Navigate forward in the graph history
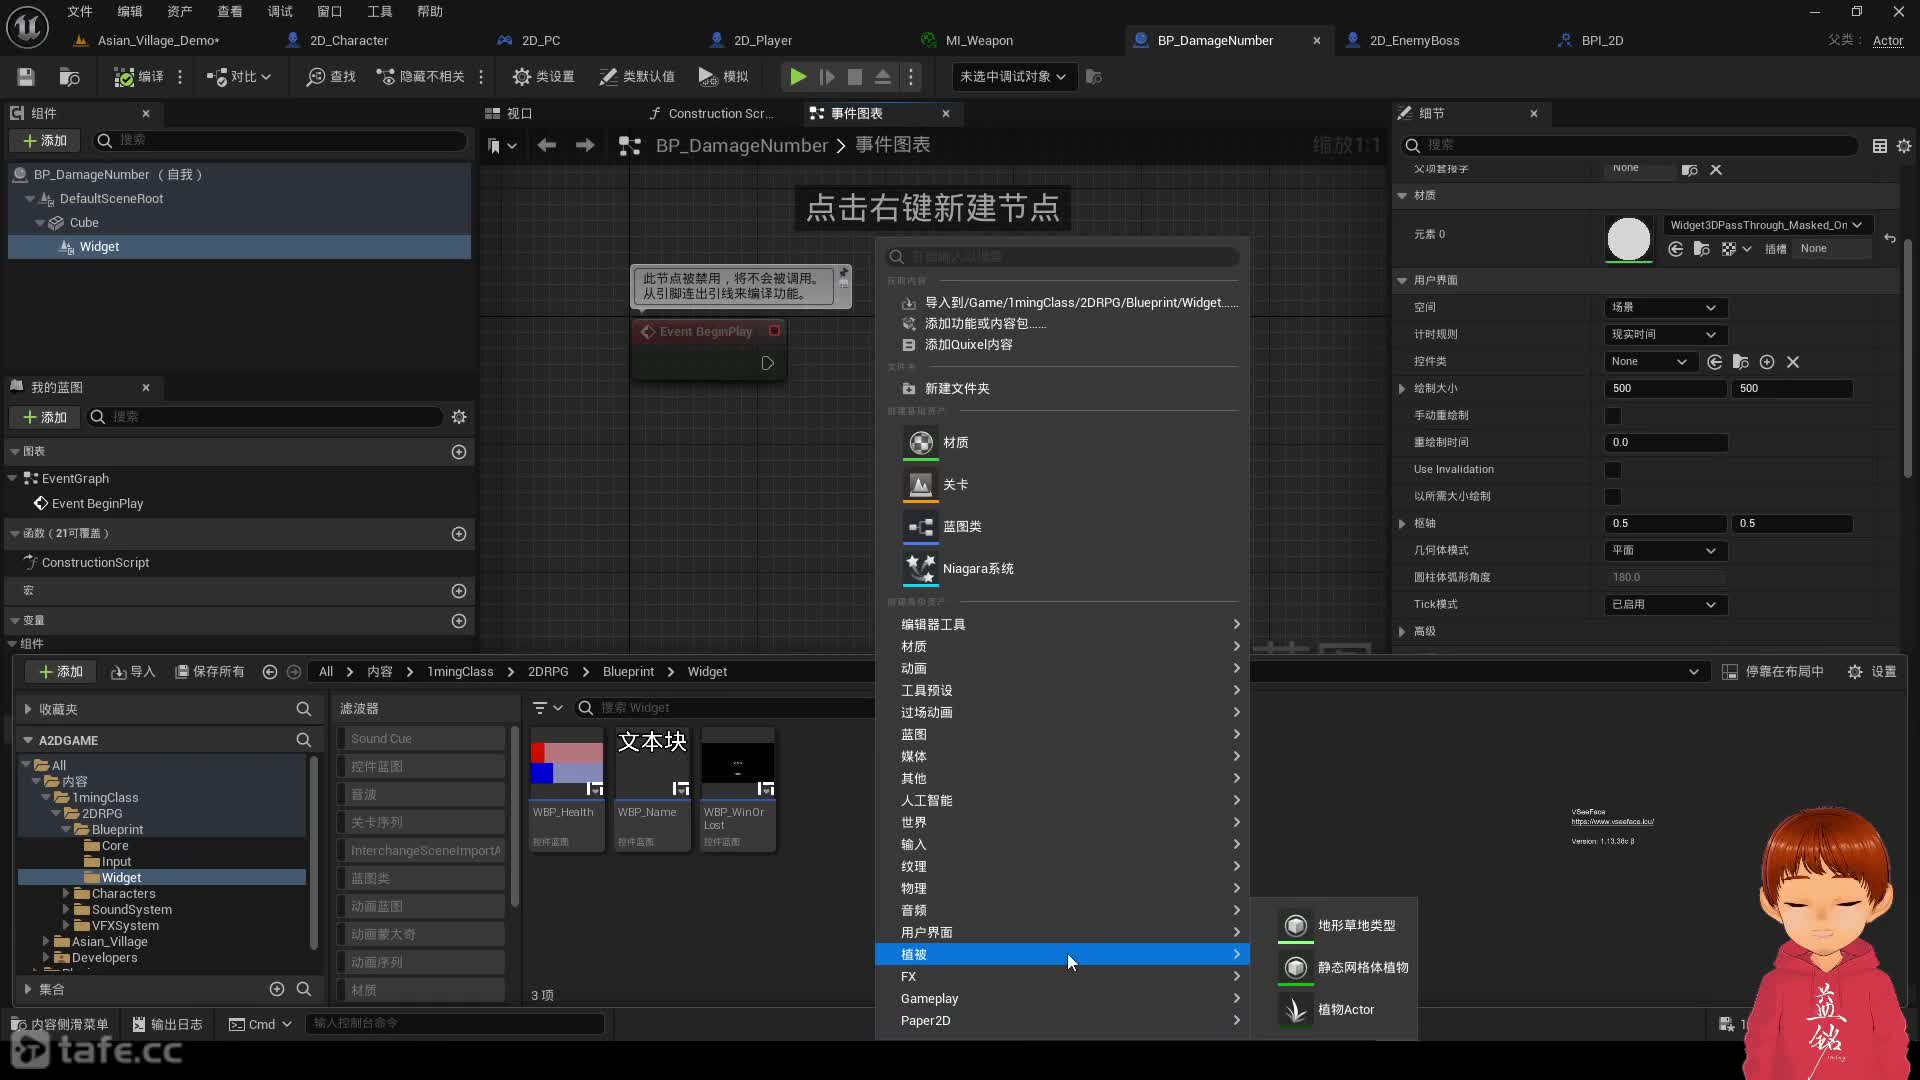1920x1080 pixels. pos(585,146)
